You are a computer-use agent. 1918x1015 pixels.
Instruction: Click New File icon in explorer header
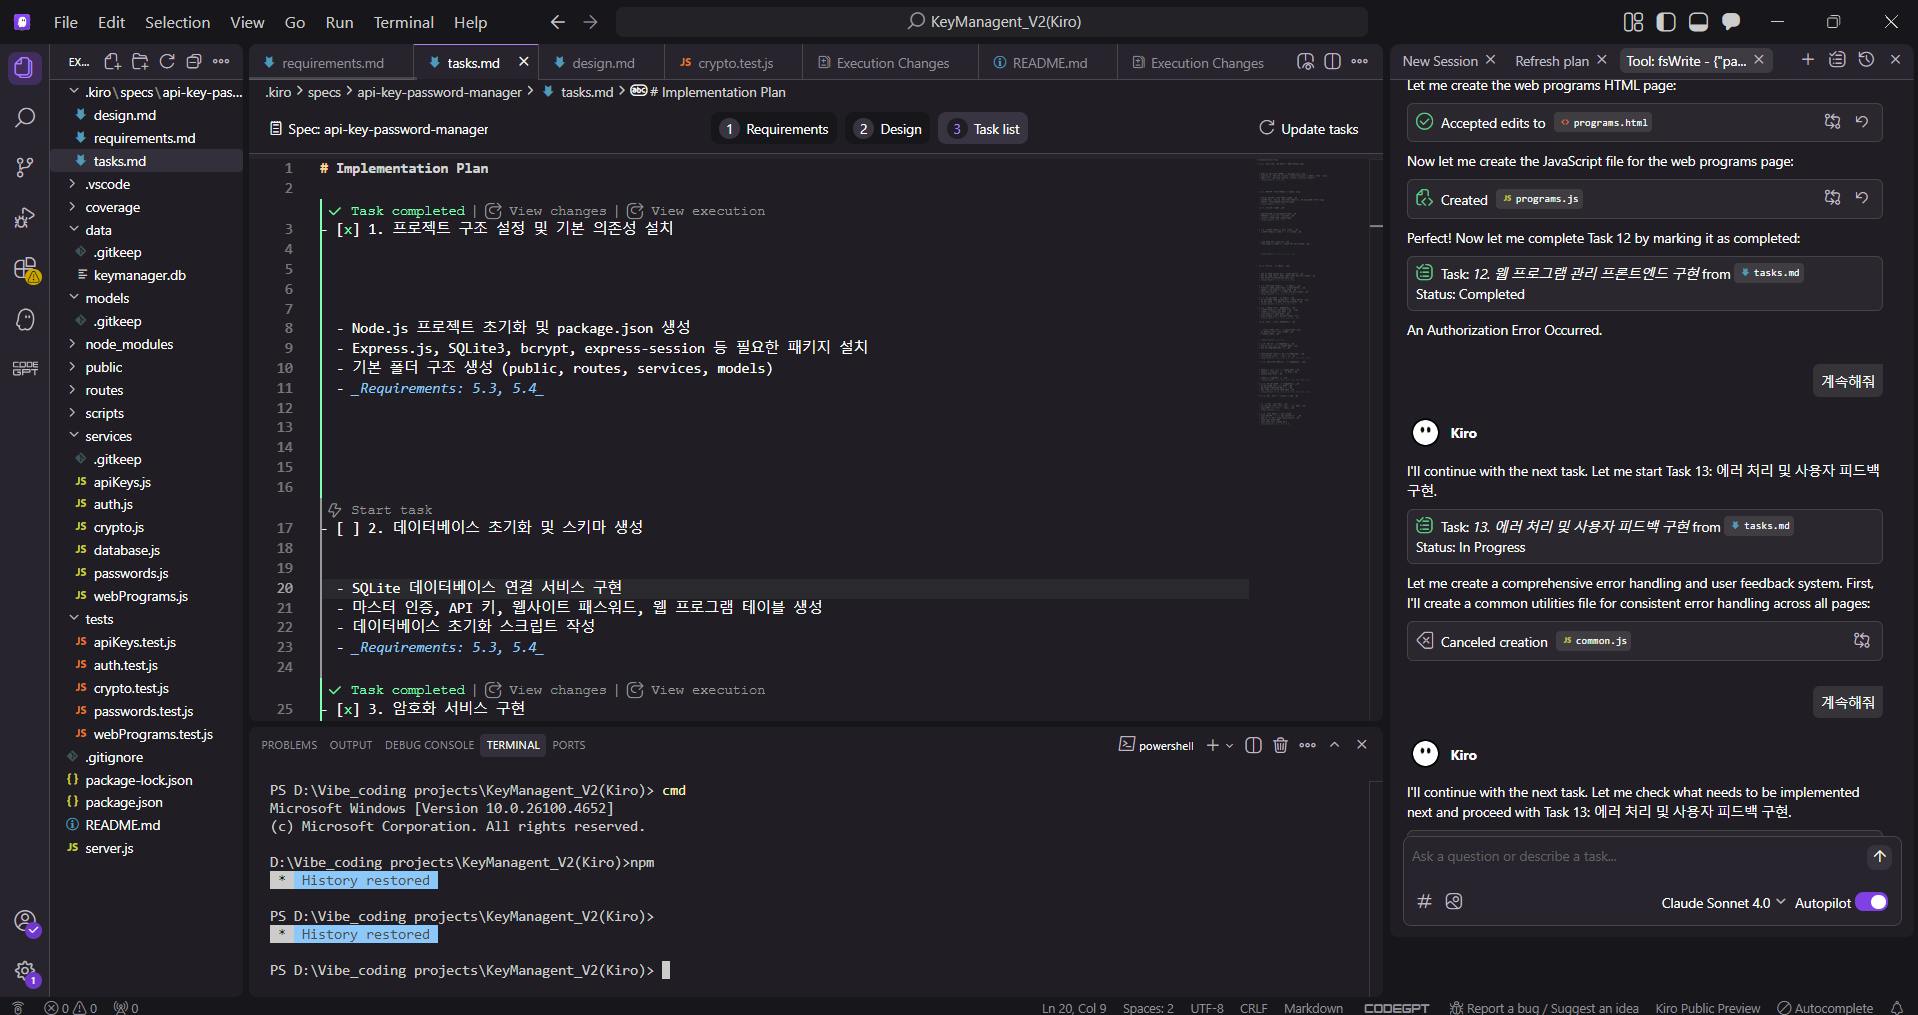tap(112, 62)
